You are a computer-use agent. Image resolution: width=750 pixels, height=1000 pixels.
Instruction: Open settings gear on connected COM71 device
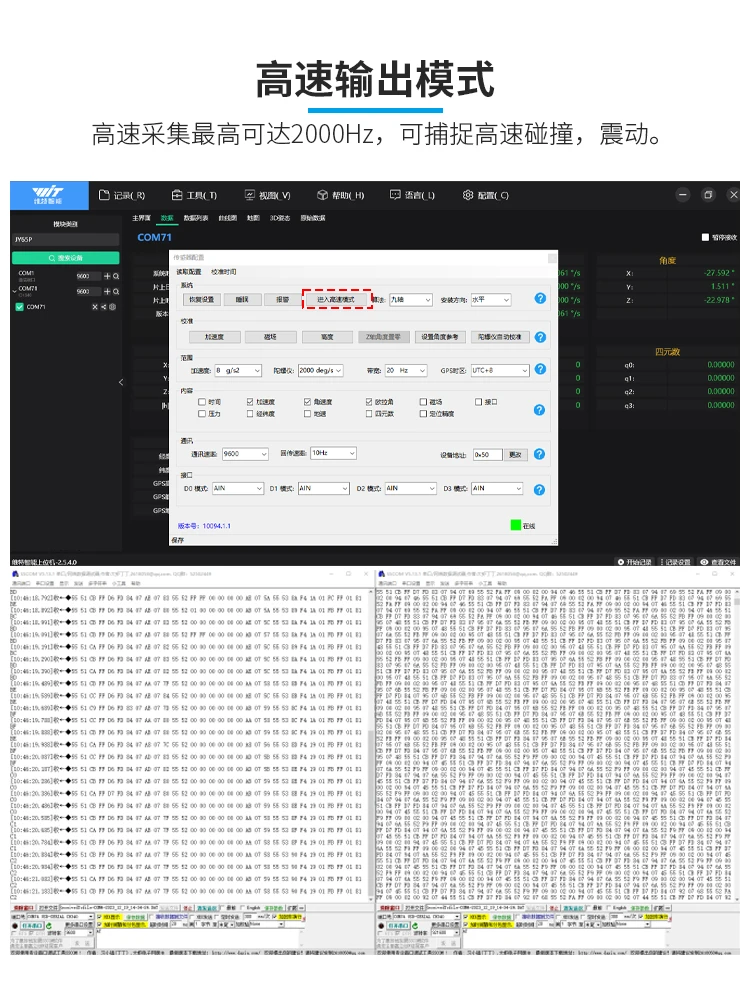click(112, 307)
